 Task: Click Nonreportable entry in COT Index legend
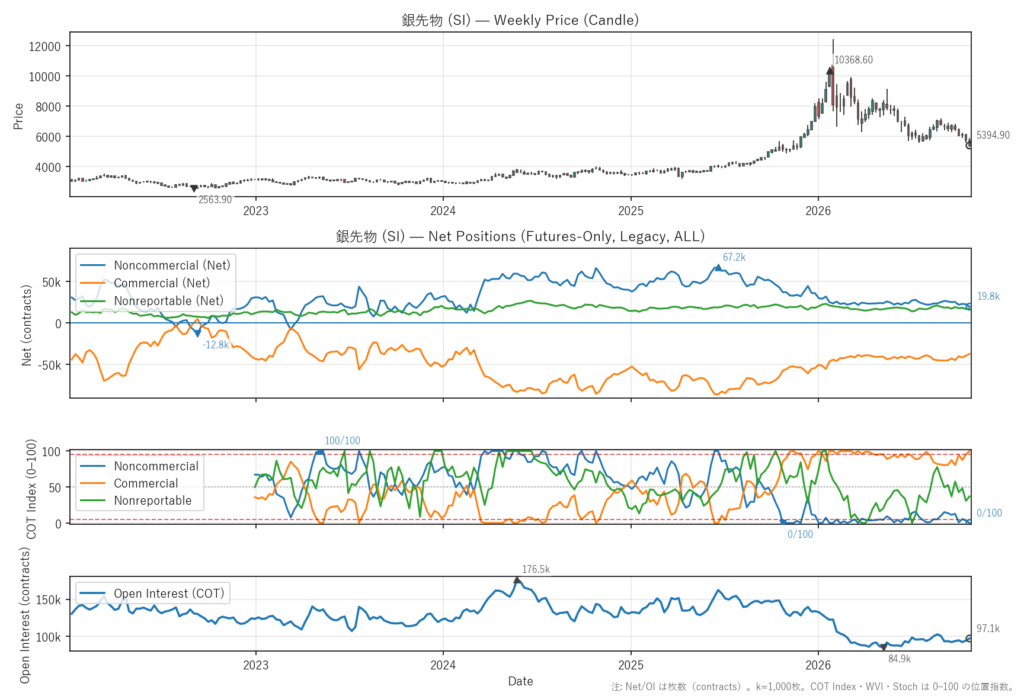(x=136, y=500)
